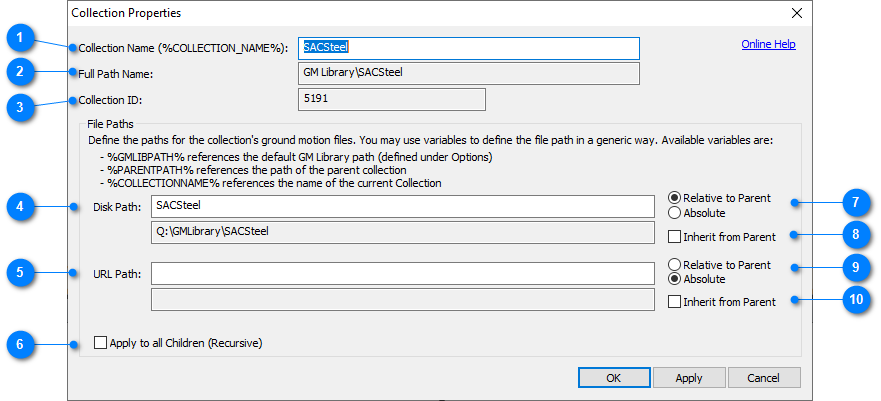
Task: Confirm with the OK button
Action: click(614, 378)
